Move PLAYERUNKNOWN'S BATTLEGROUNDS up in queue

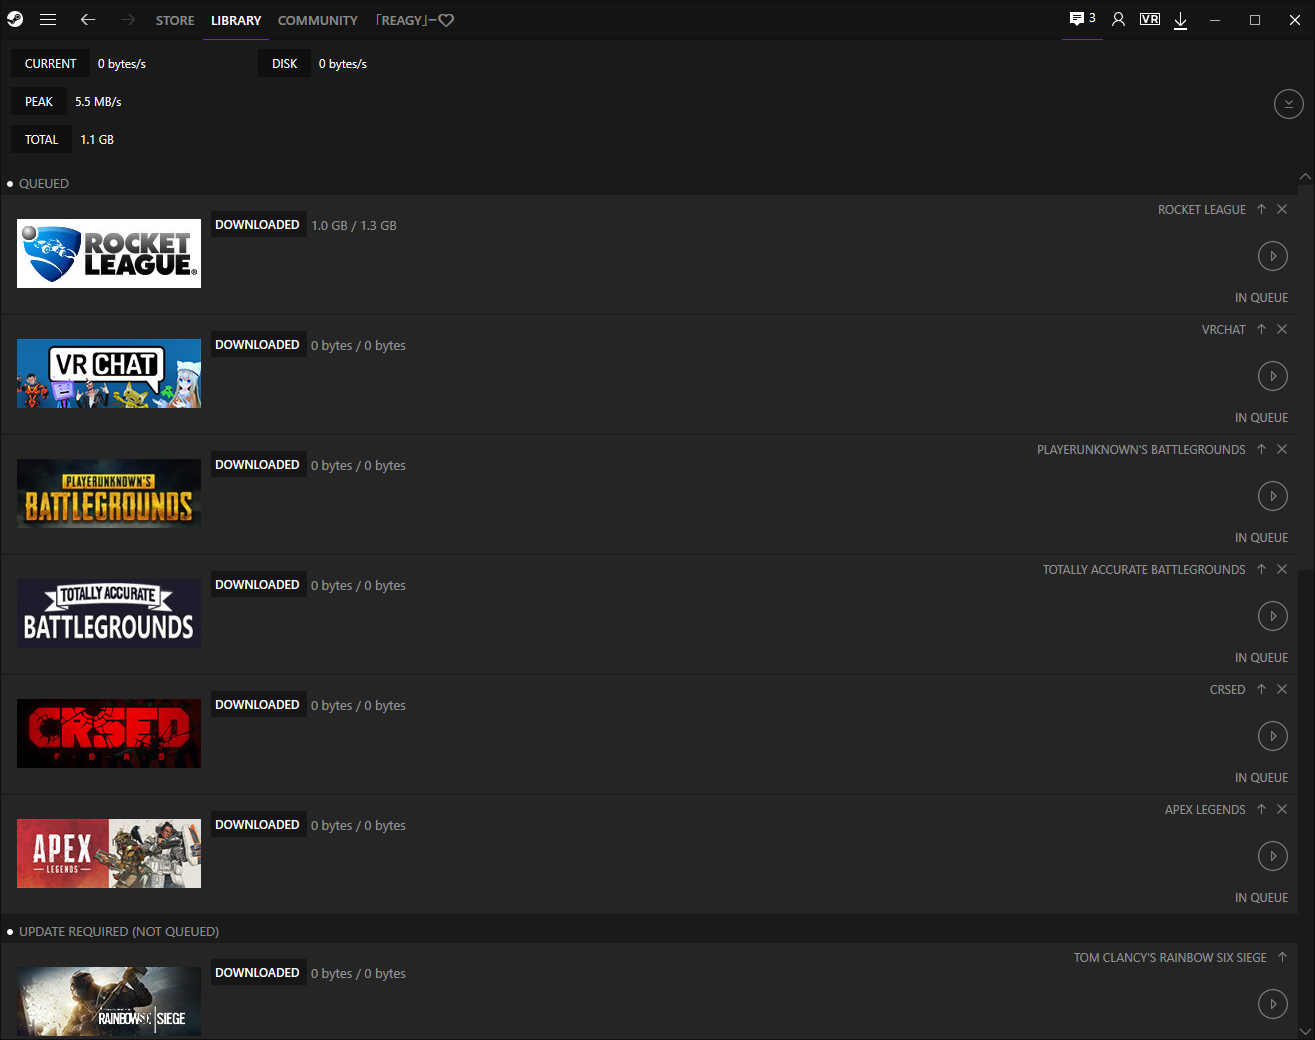[1262, 449]
